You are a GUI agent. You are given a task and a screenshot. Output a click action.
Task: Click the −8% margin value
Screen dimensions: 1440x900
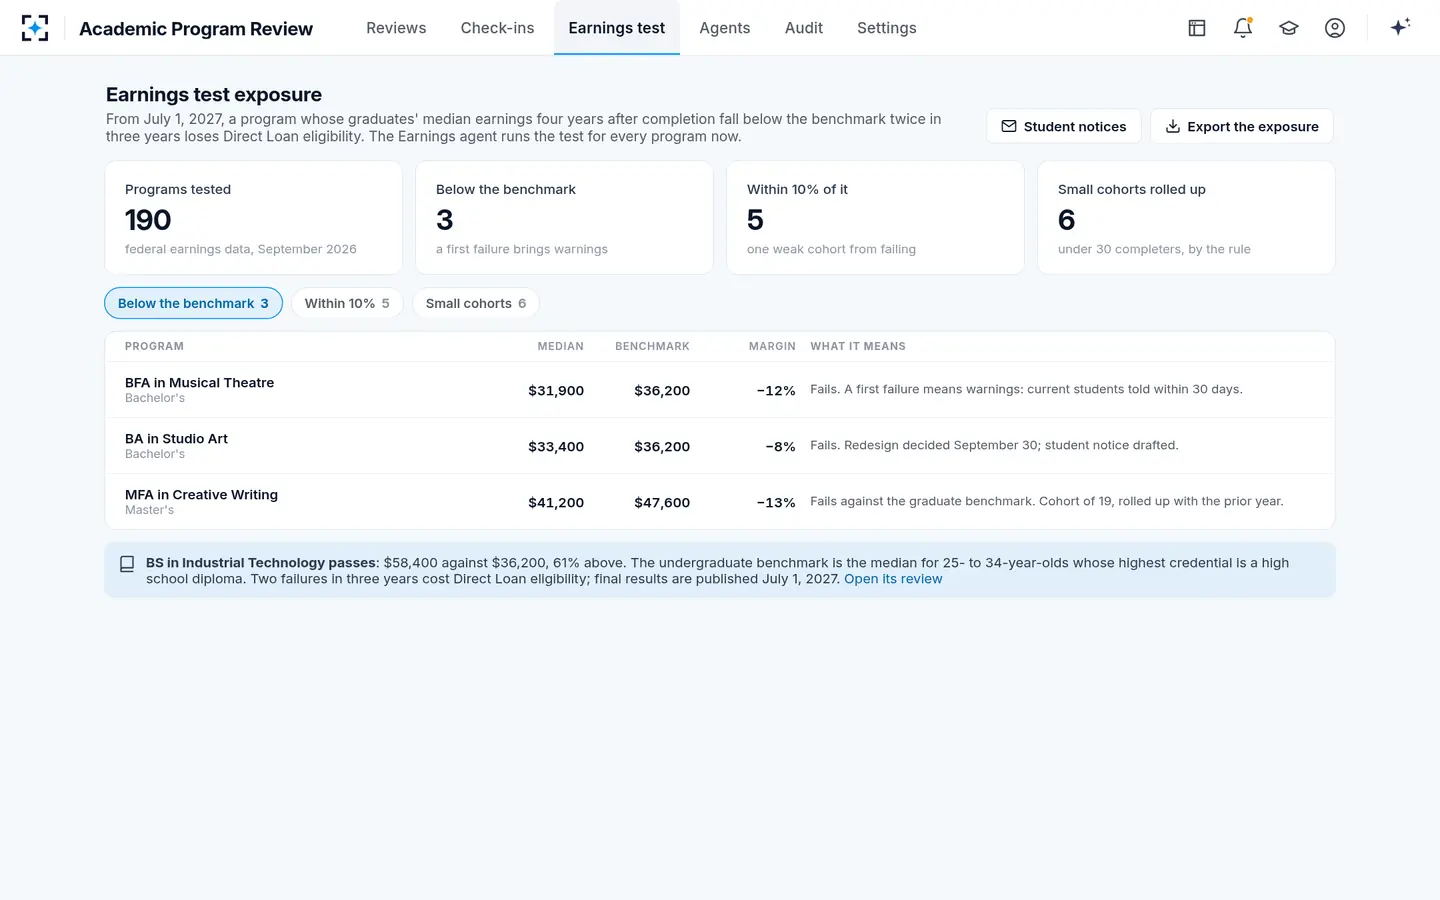780,447
